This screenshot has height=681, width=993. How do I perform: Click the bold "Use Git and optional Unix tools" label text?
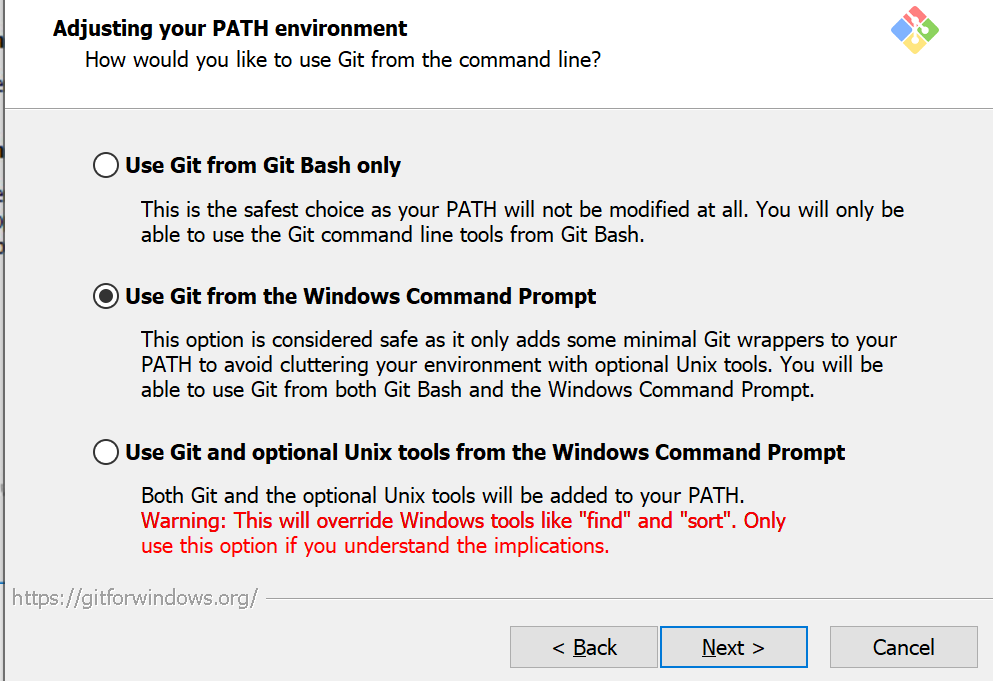[x=485, y=452]
